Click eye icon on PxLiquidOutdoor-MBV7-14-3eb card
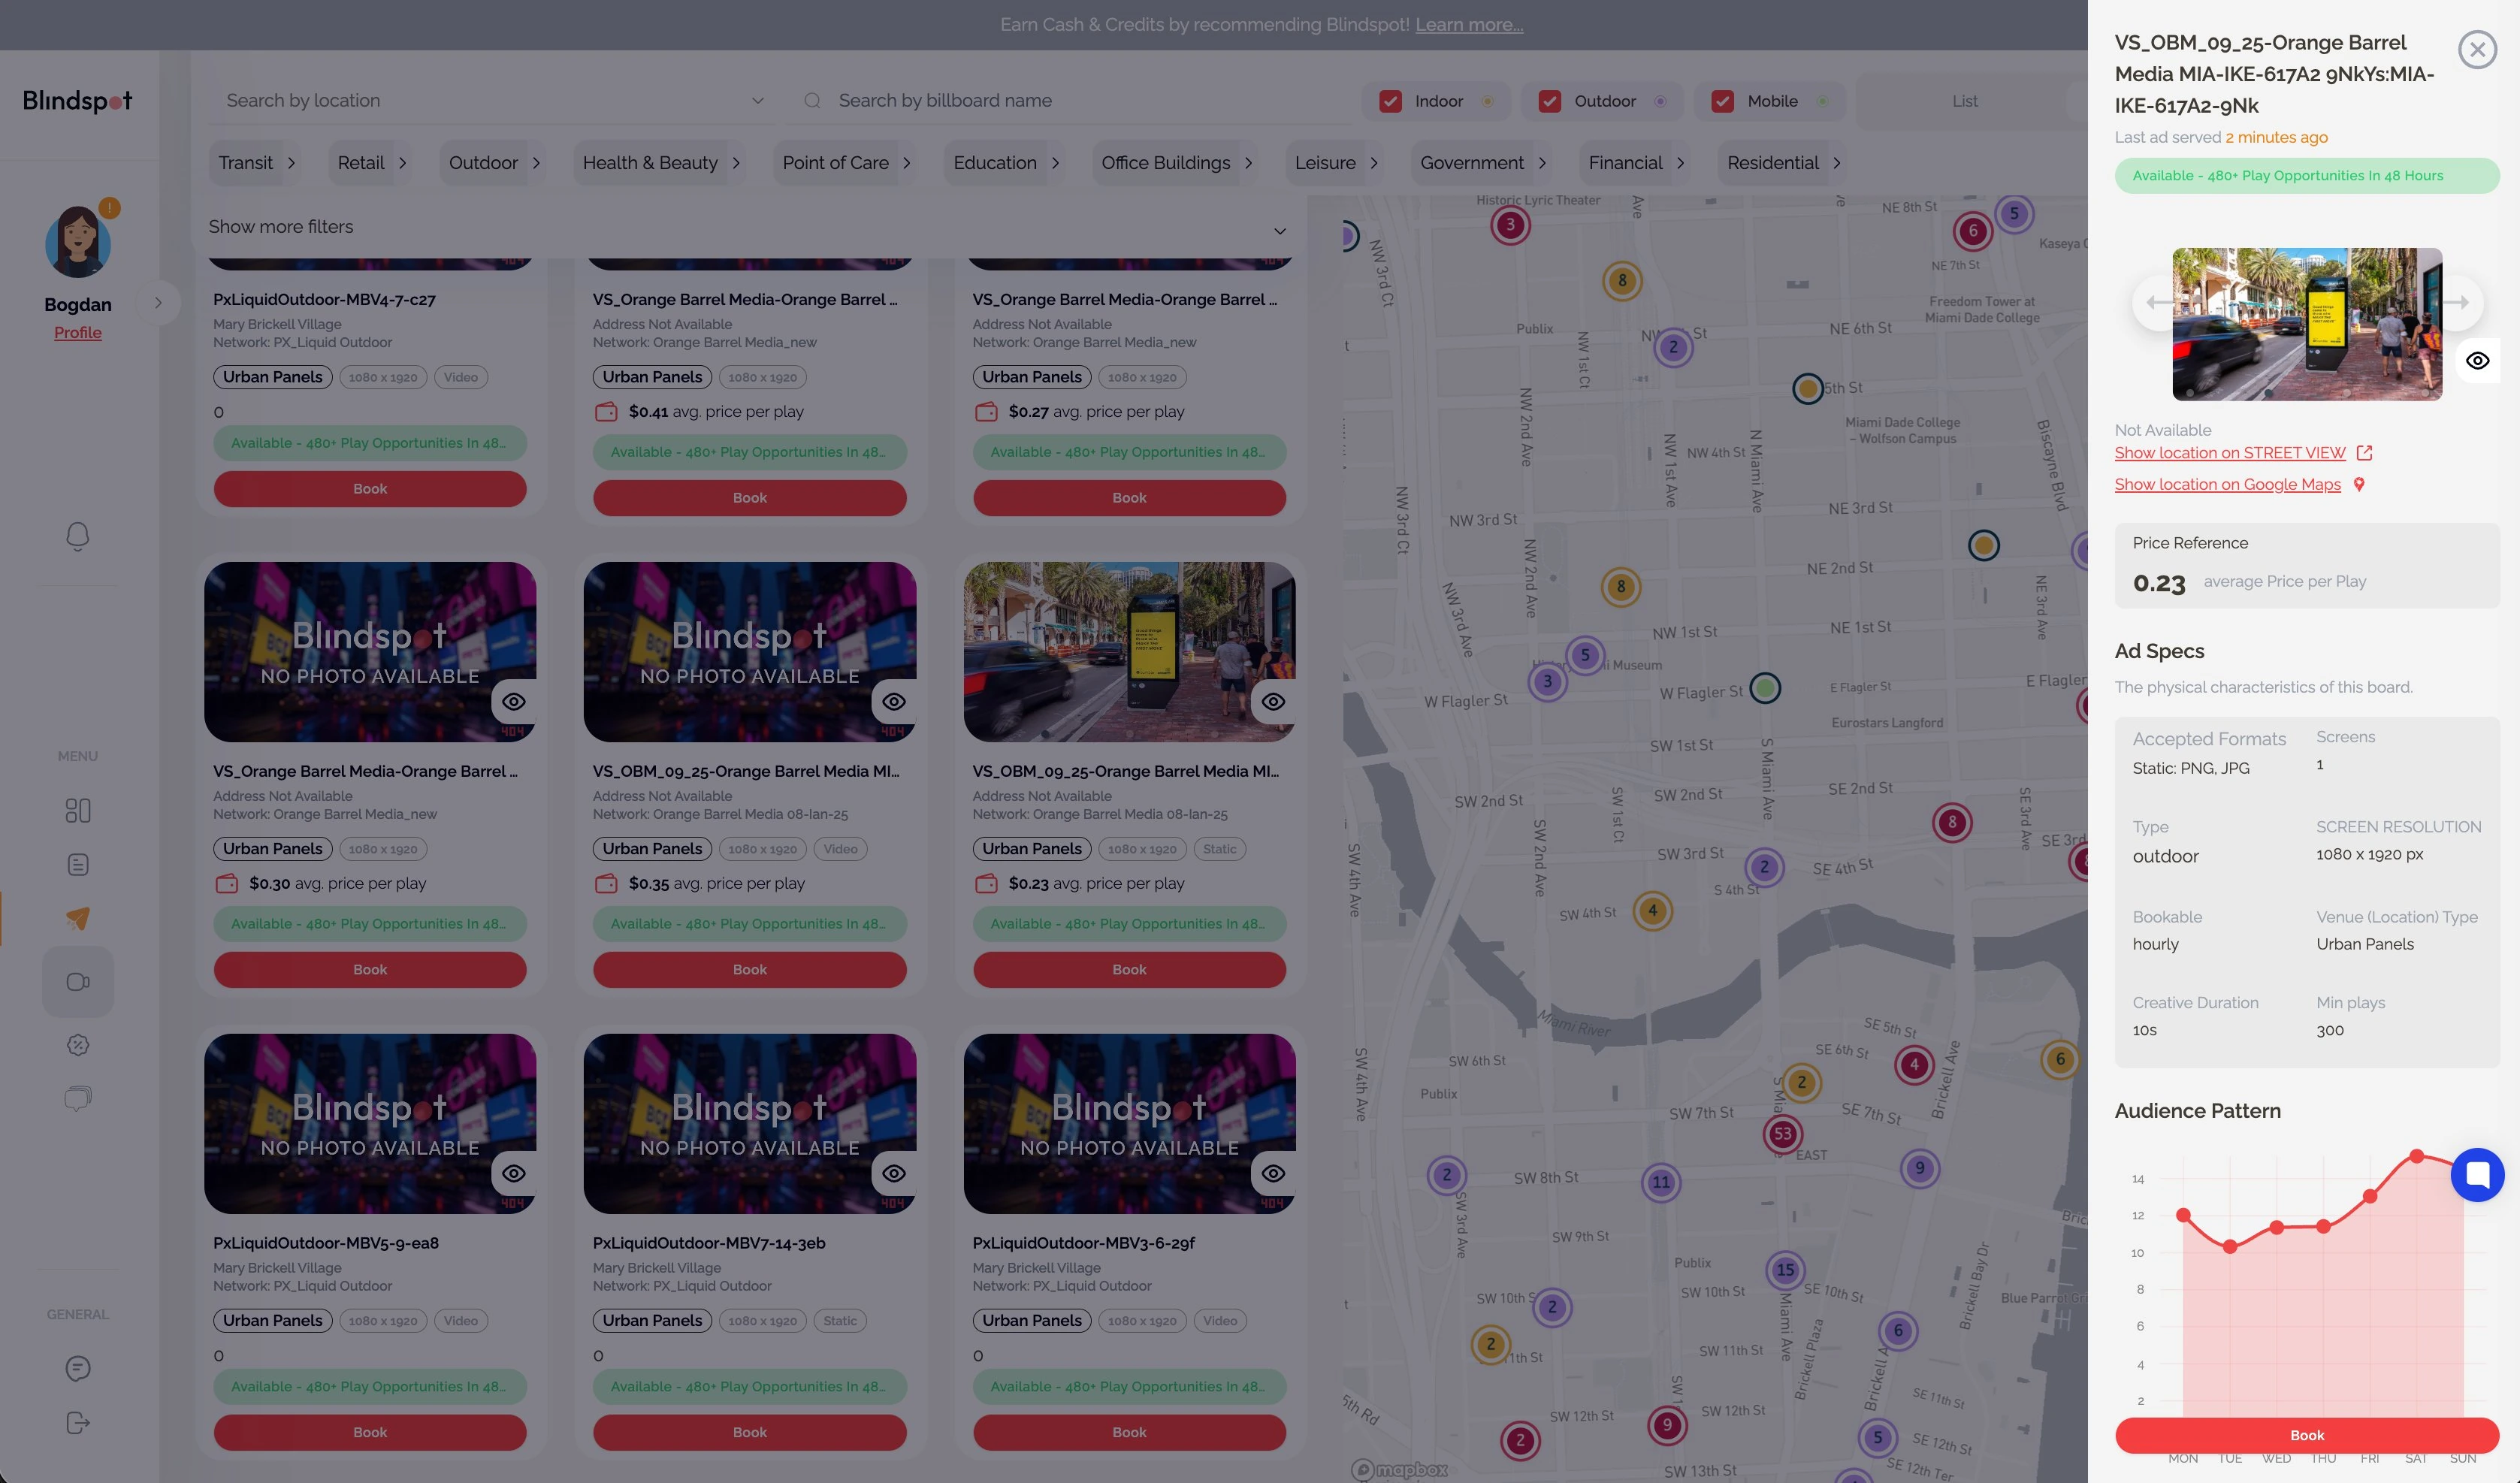The image size is (2520, 1483). 894,1174
